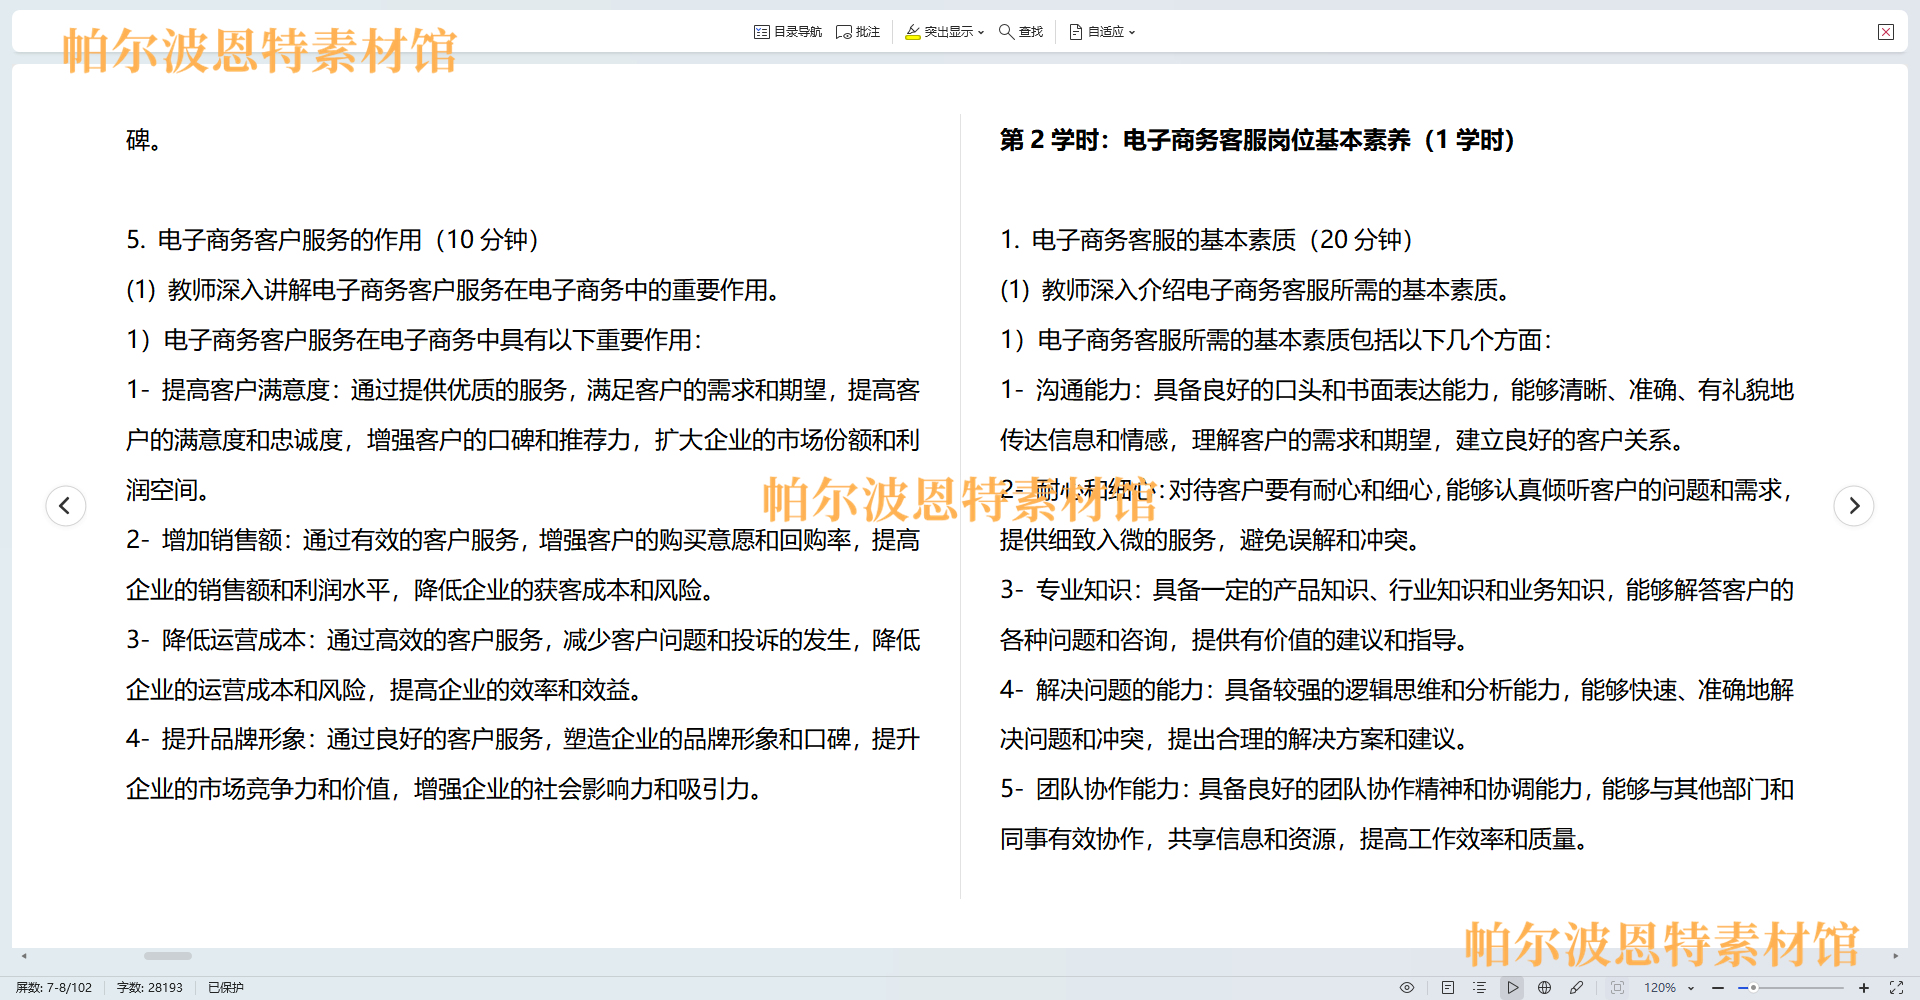
Task: Exit reading mode with top-right close icon
Action: pos(1886,32)
